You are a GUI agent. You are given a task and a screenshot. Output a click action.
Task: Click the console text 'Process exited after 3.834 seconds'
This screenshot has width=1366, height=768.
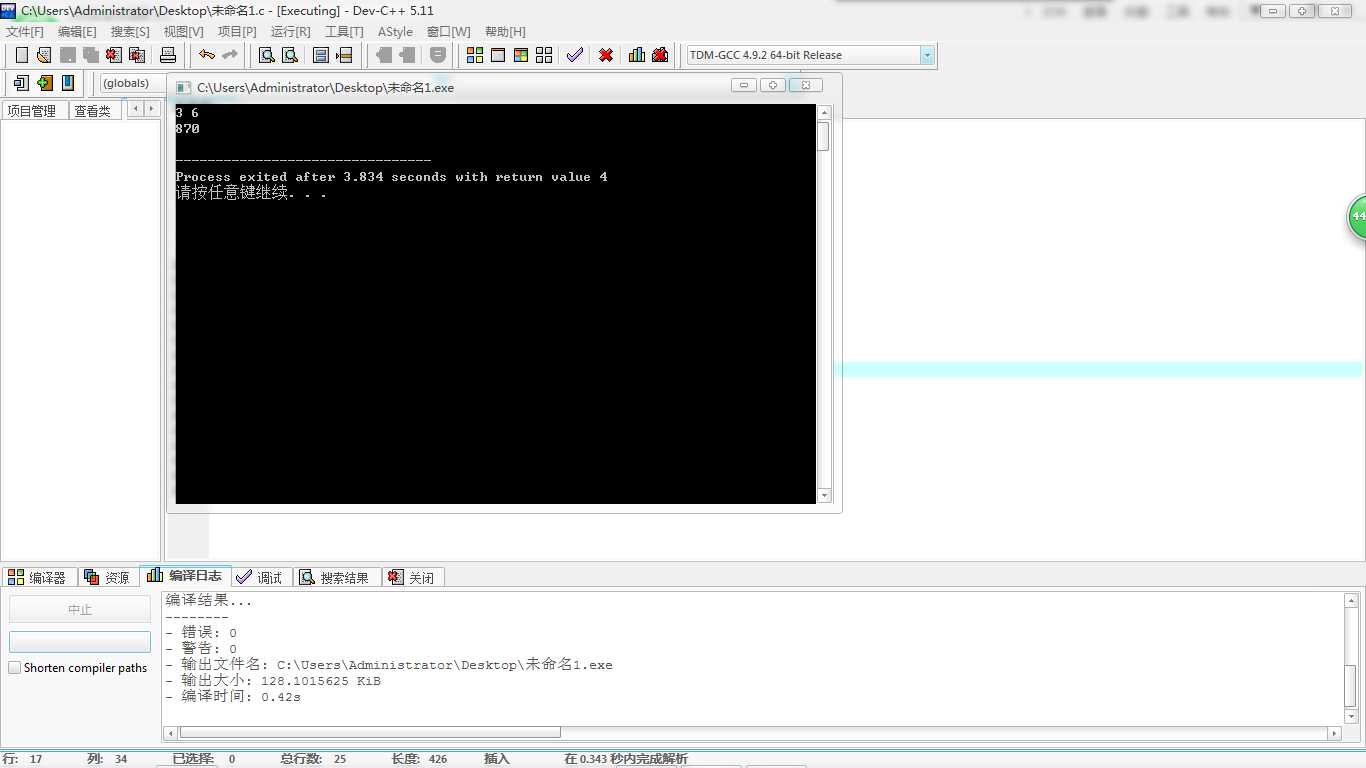(311, 177)
